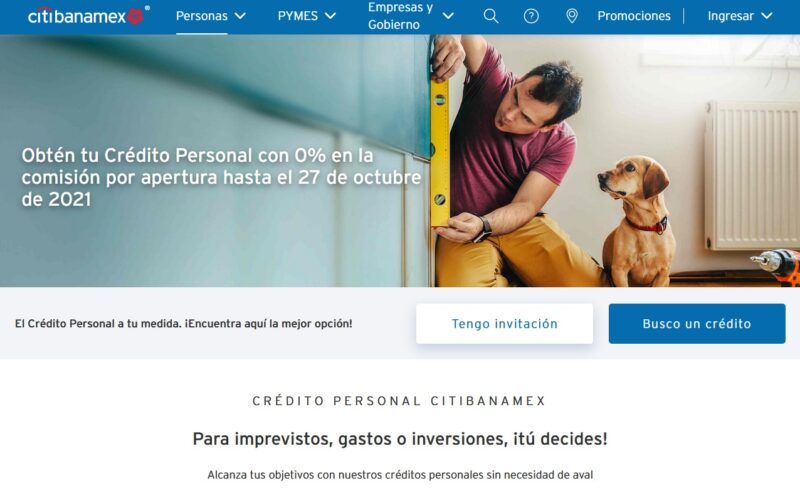Screen dimensions: 800x488
Task: Expand the Personas chevron arrow
Action: click(240, 16)
